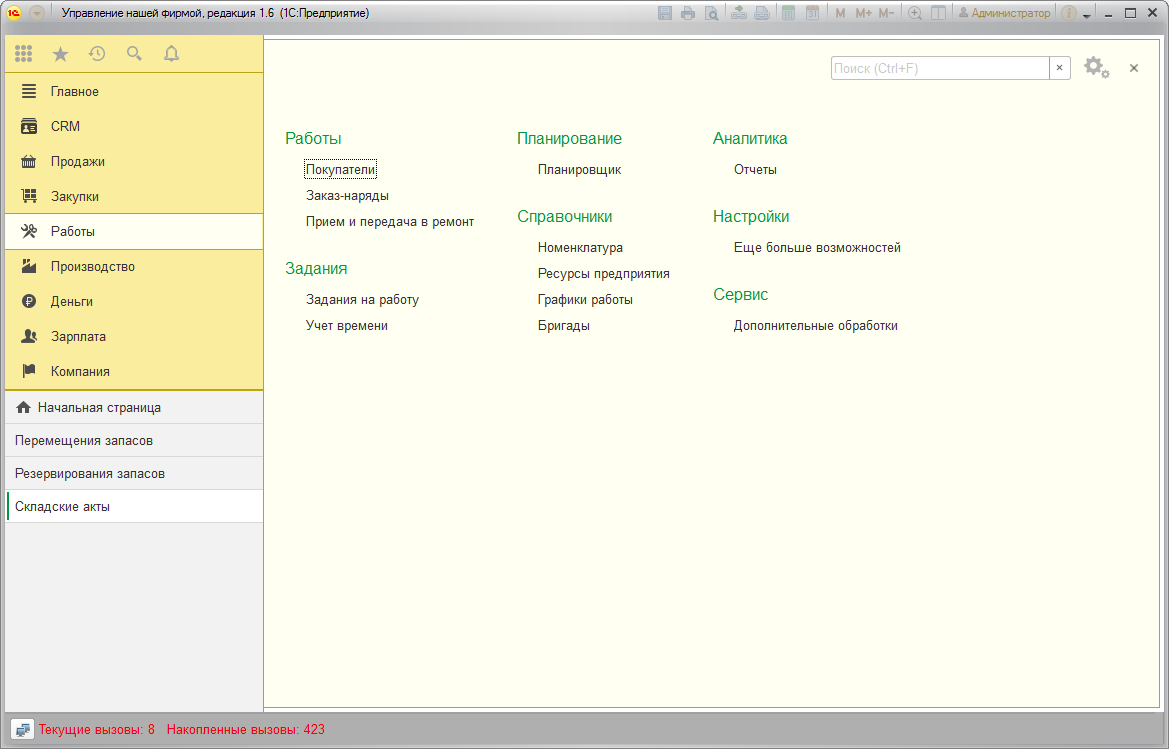
Task: Open the Производство section
Action: click(134, 266)
